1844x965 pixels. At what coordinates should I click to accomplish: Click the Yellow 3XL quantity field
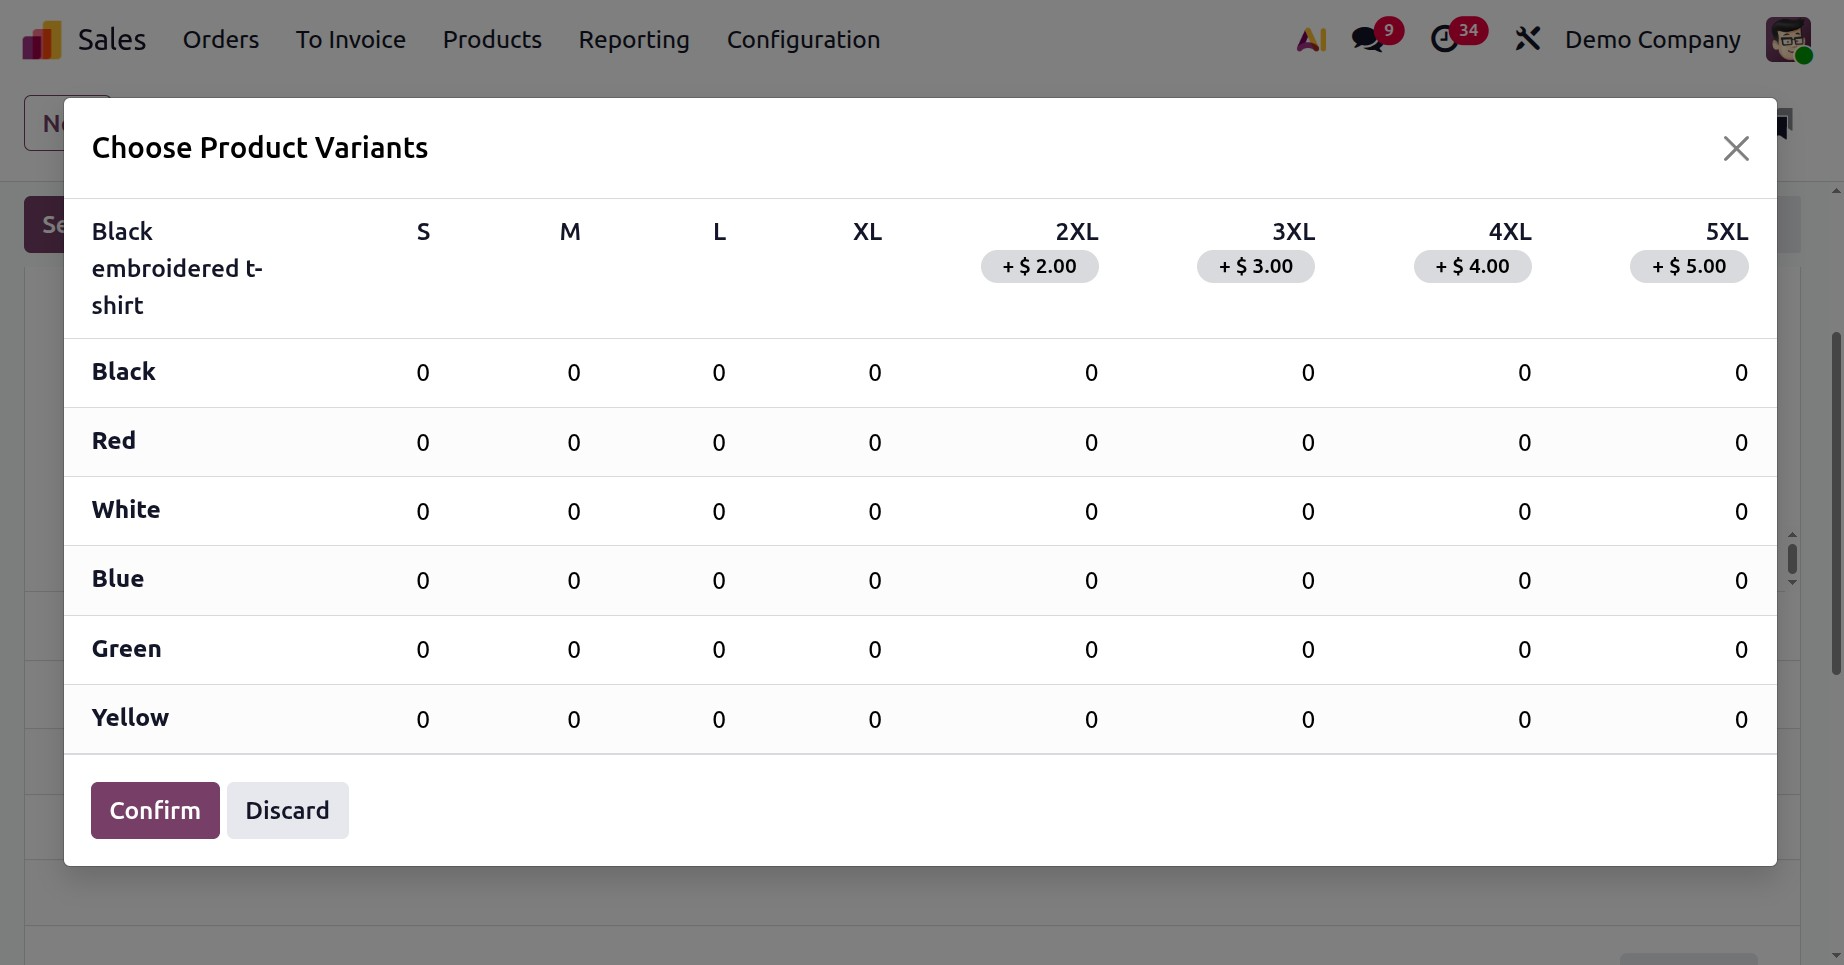[1308, 720]
